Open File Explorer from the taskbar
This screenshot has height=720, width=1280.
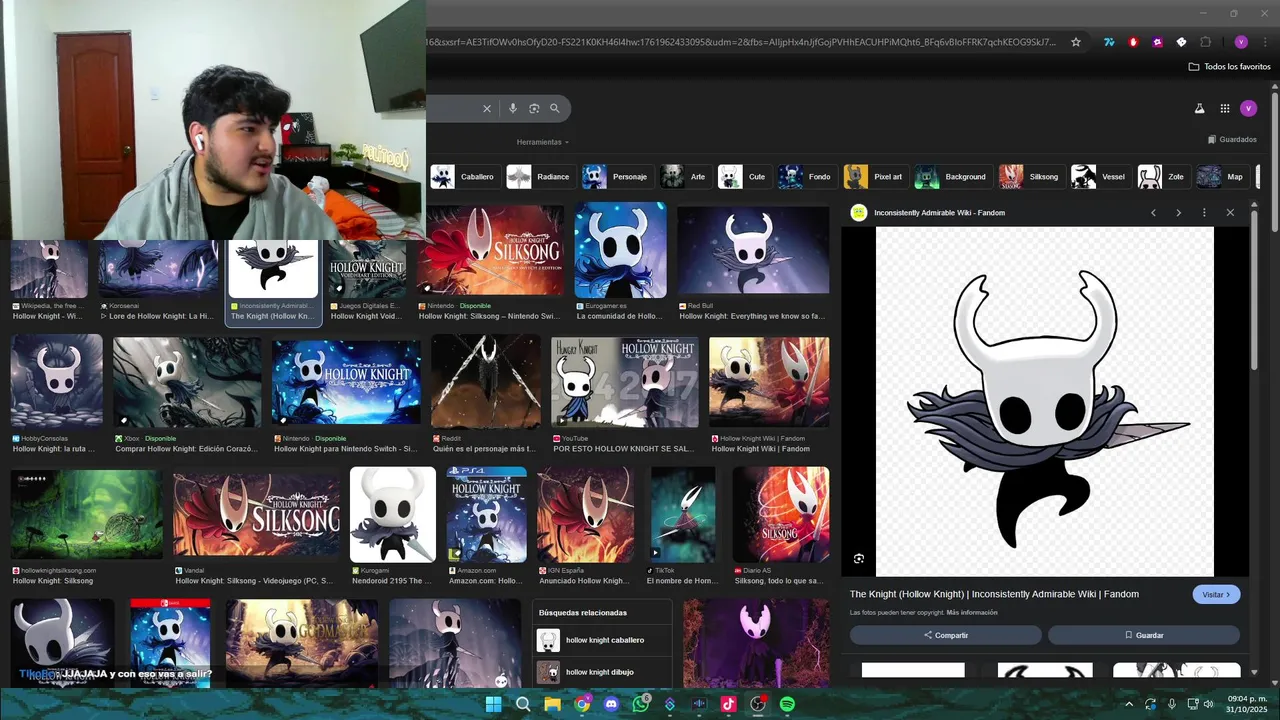click(552, 704)
